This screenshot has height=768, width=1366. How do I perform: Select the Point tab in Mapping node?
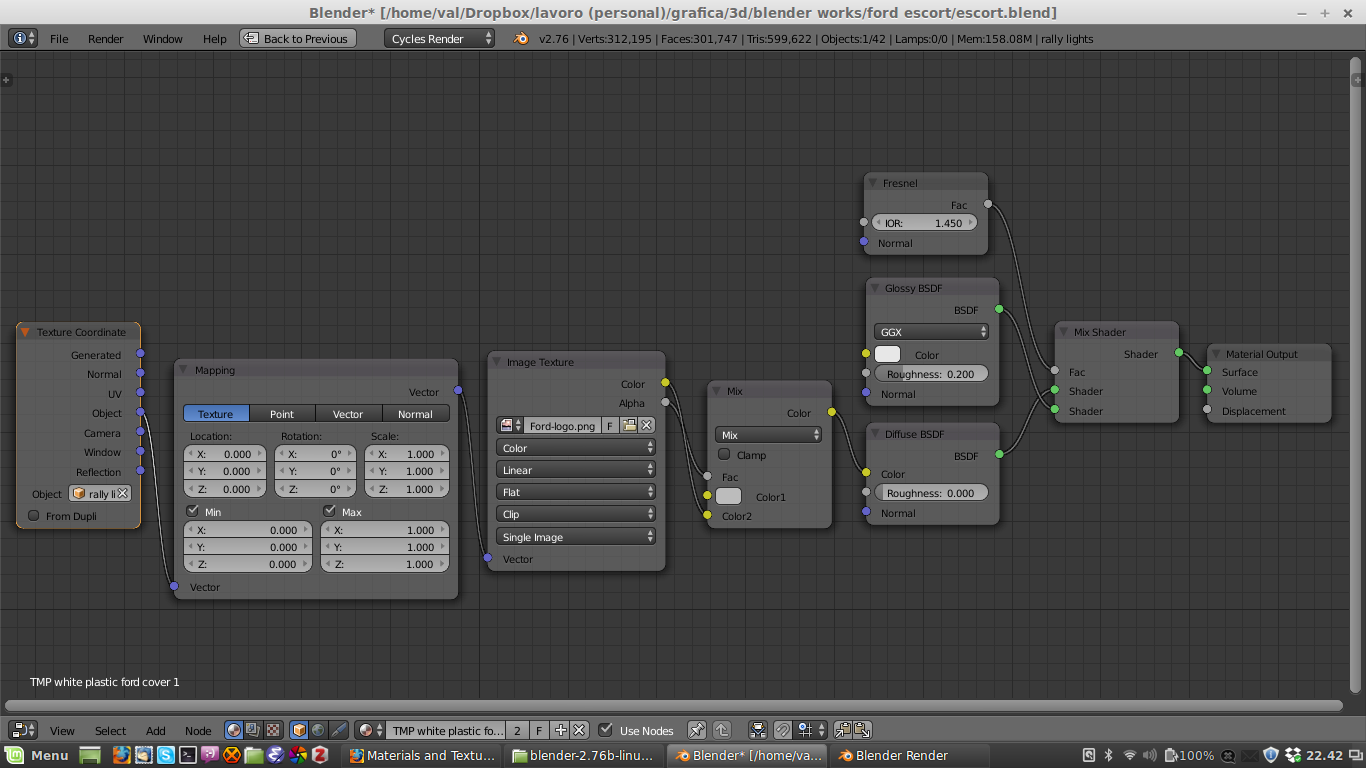(282, 414)
